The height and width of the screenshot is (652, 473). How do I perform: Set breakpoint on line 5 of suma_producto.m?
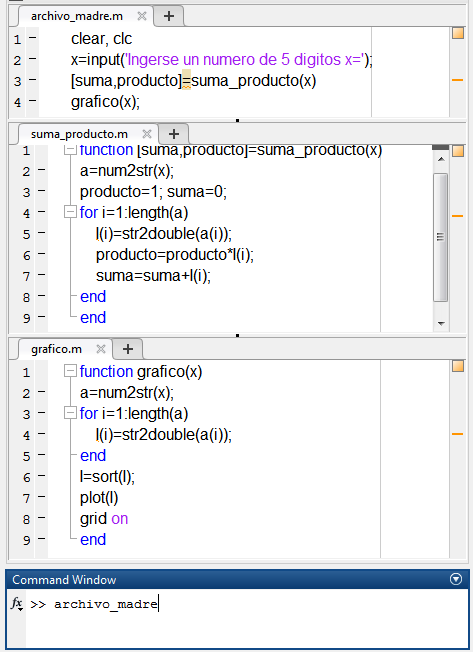tap(41, 233)
